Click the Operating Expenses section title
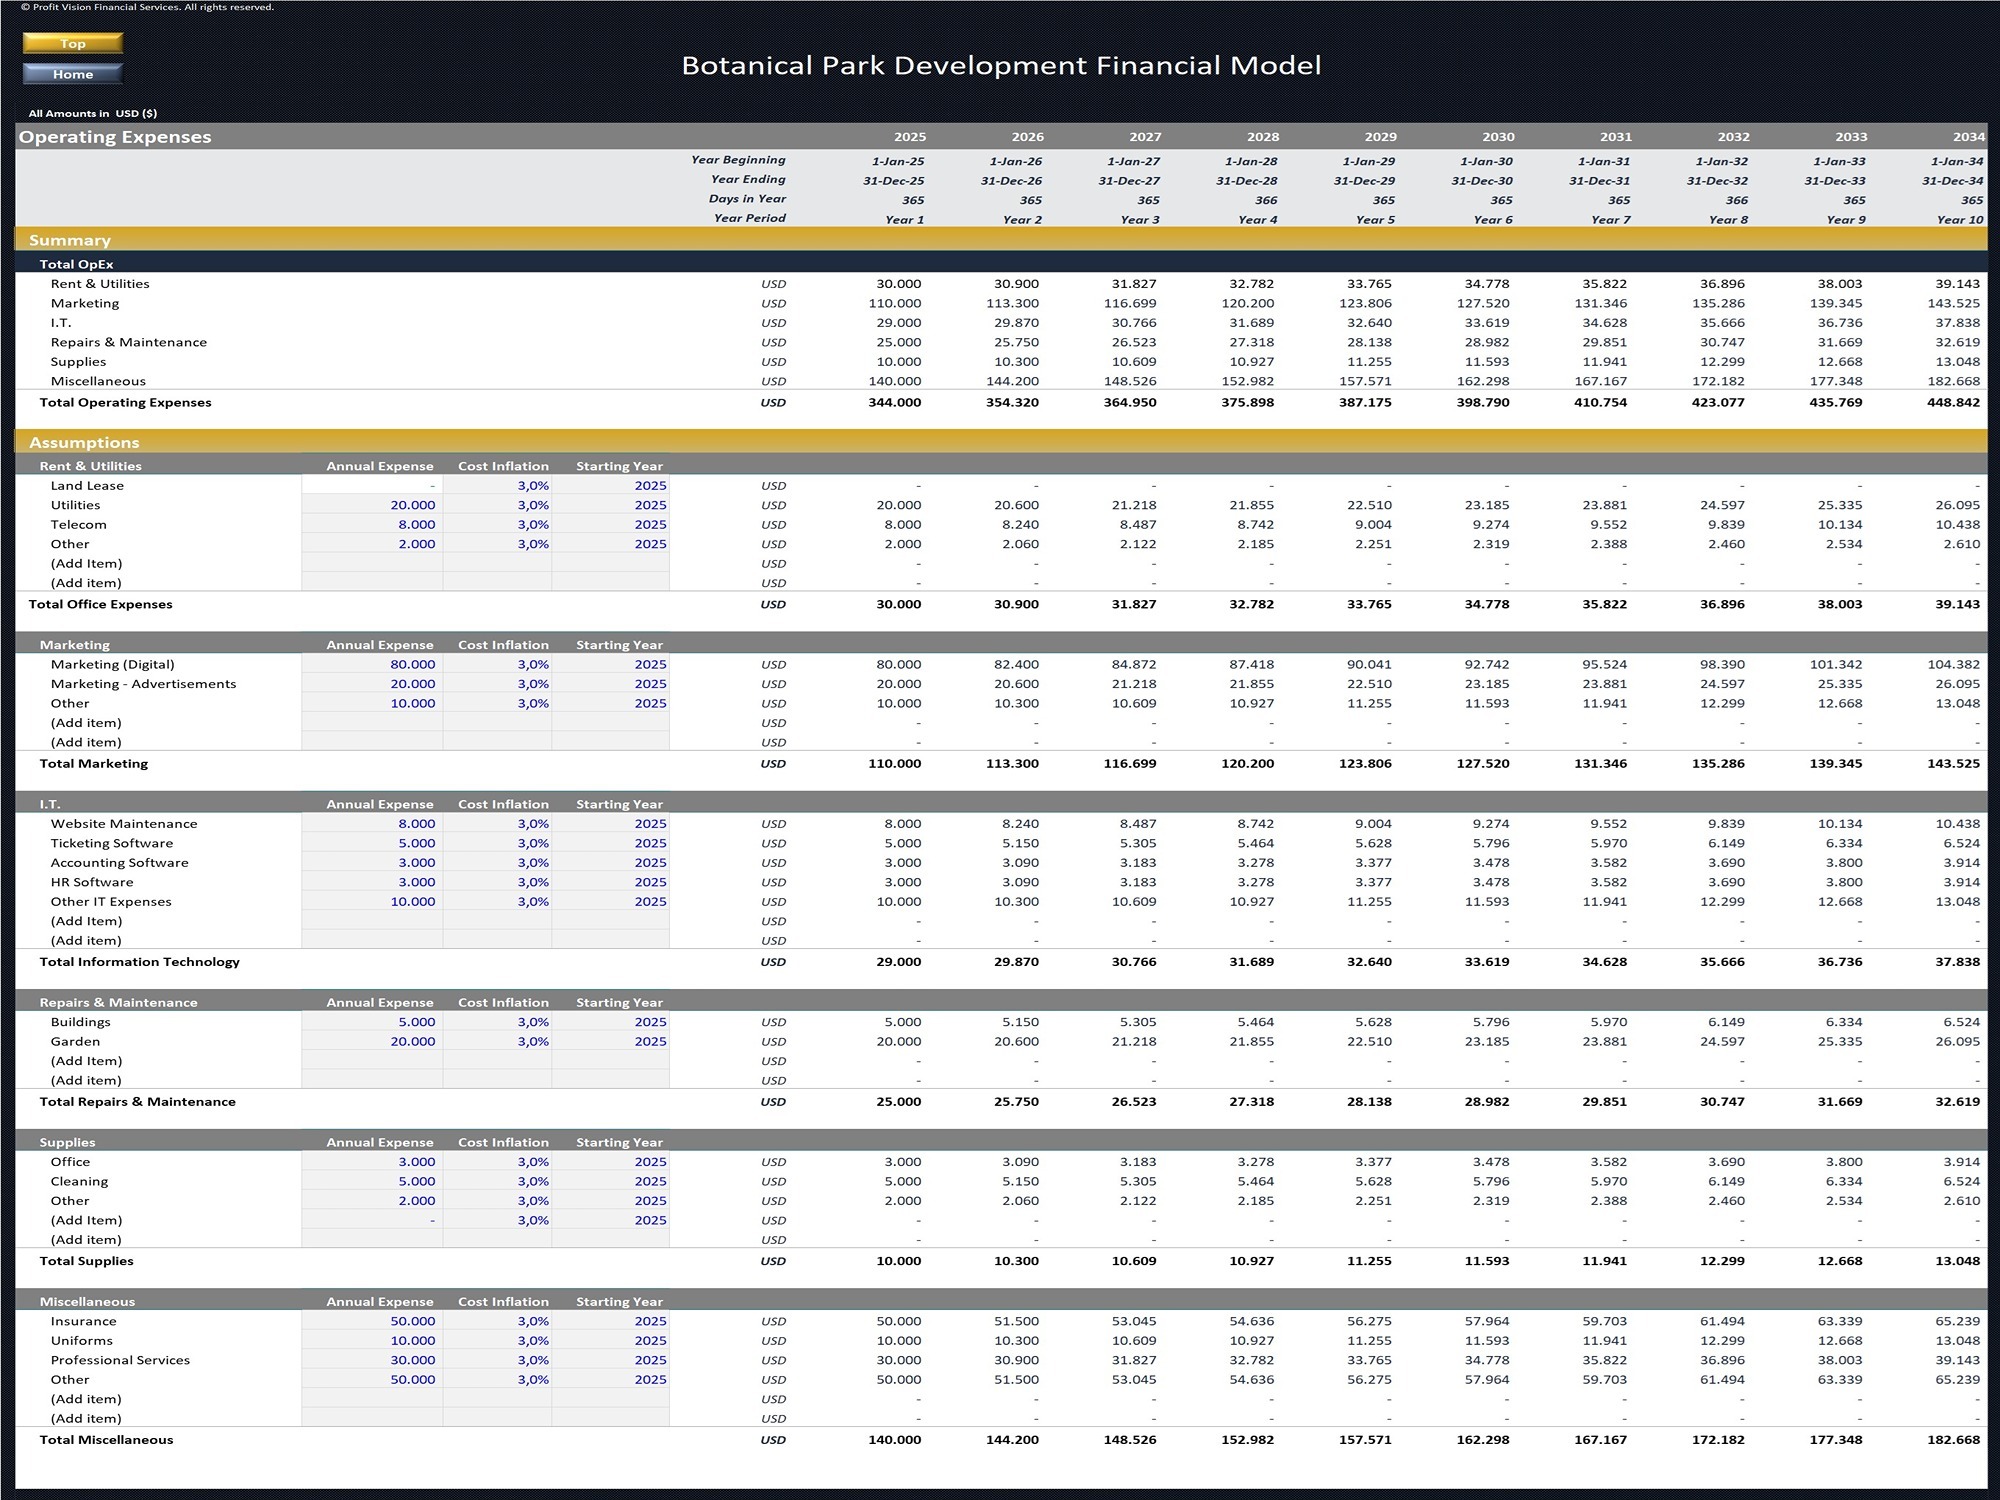 click(115, 137)
